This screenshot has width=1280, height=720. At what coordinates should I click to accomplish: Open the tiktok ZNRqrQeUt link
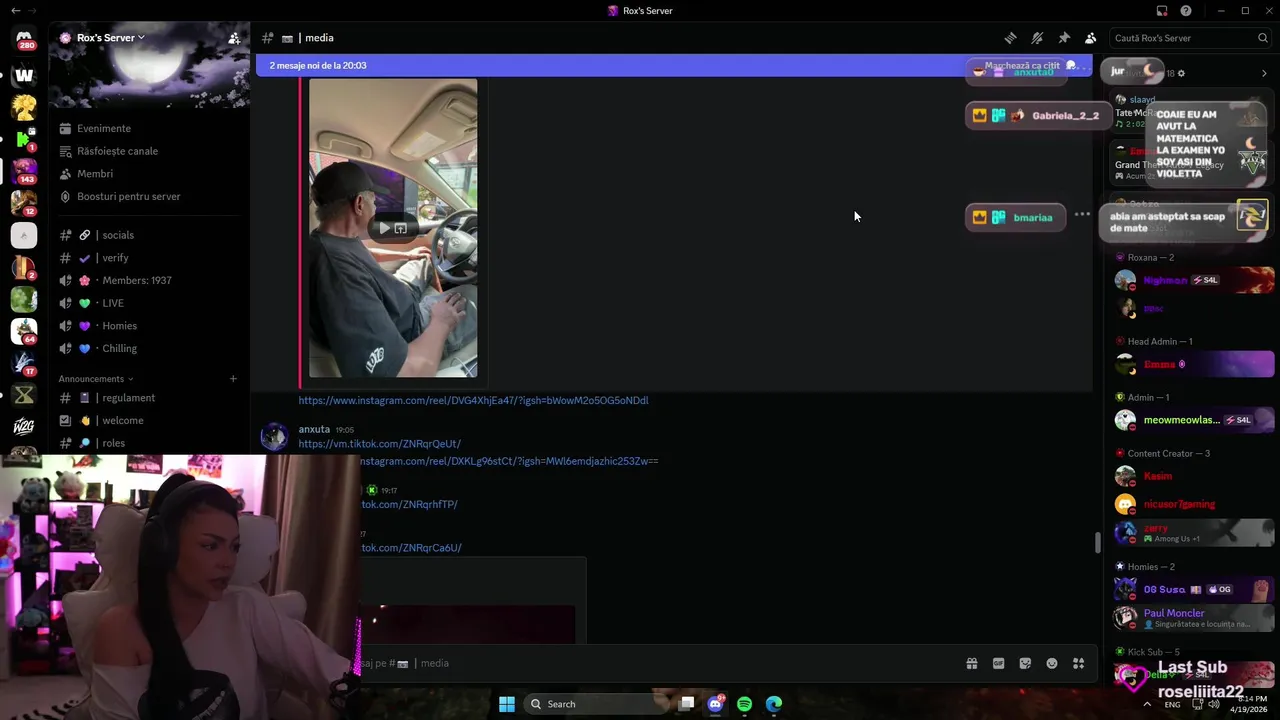tap(379, 444)
